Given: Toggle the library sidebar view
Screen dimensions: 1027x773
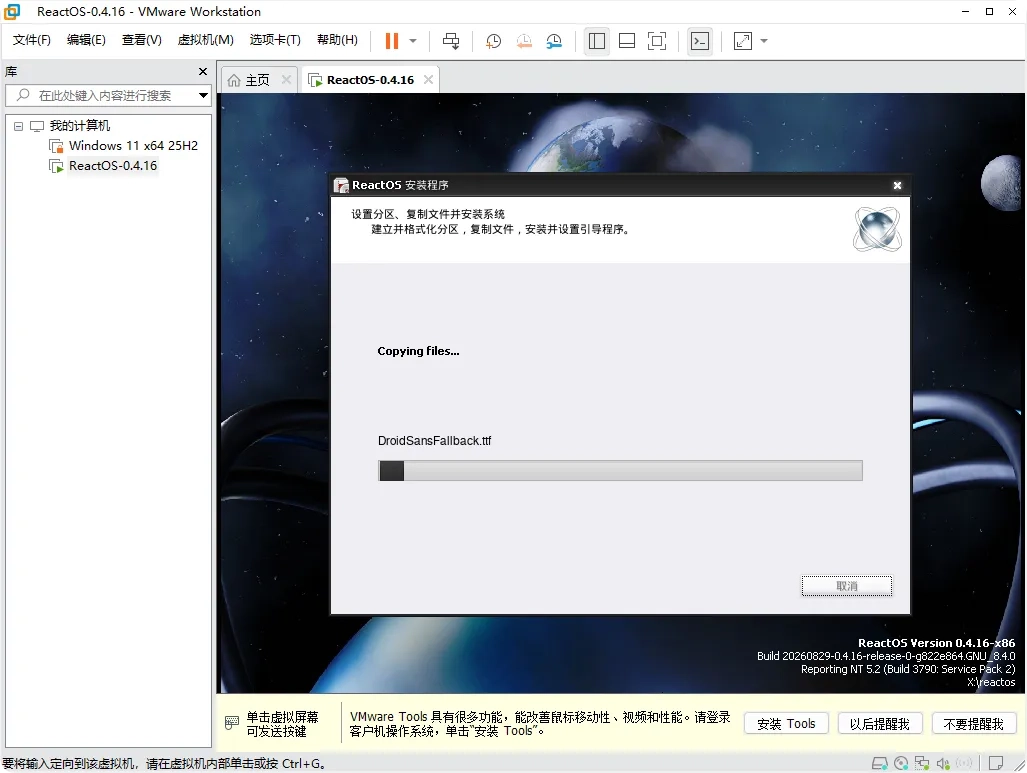Looking at the screenshot, I should (597, 41).
